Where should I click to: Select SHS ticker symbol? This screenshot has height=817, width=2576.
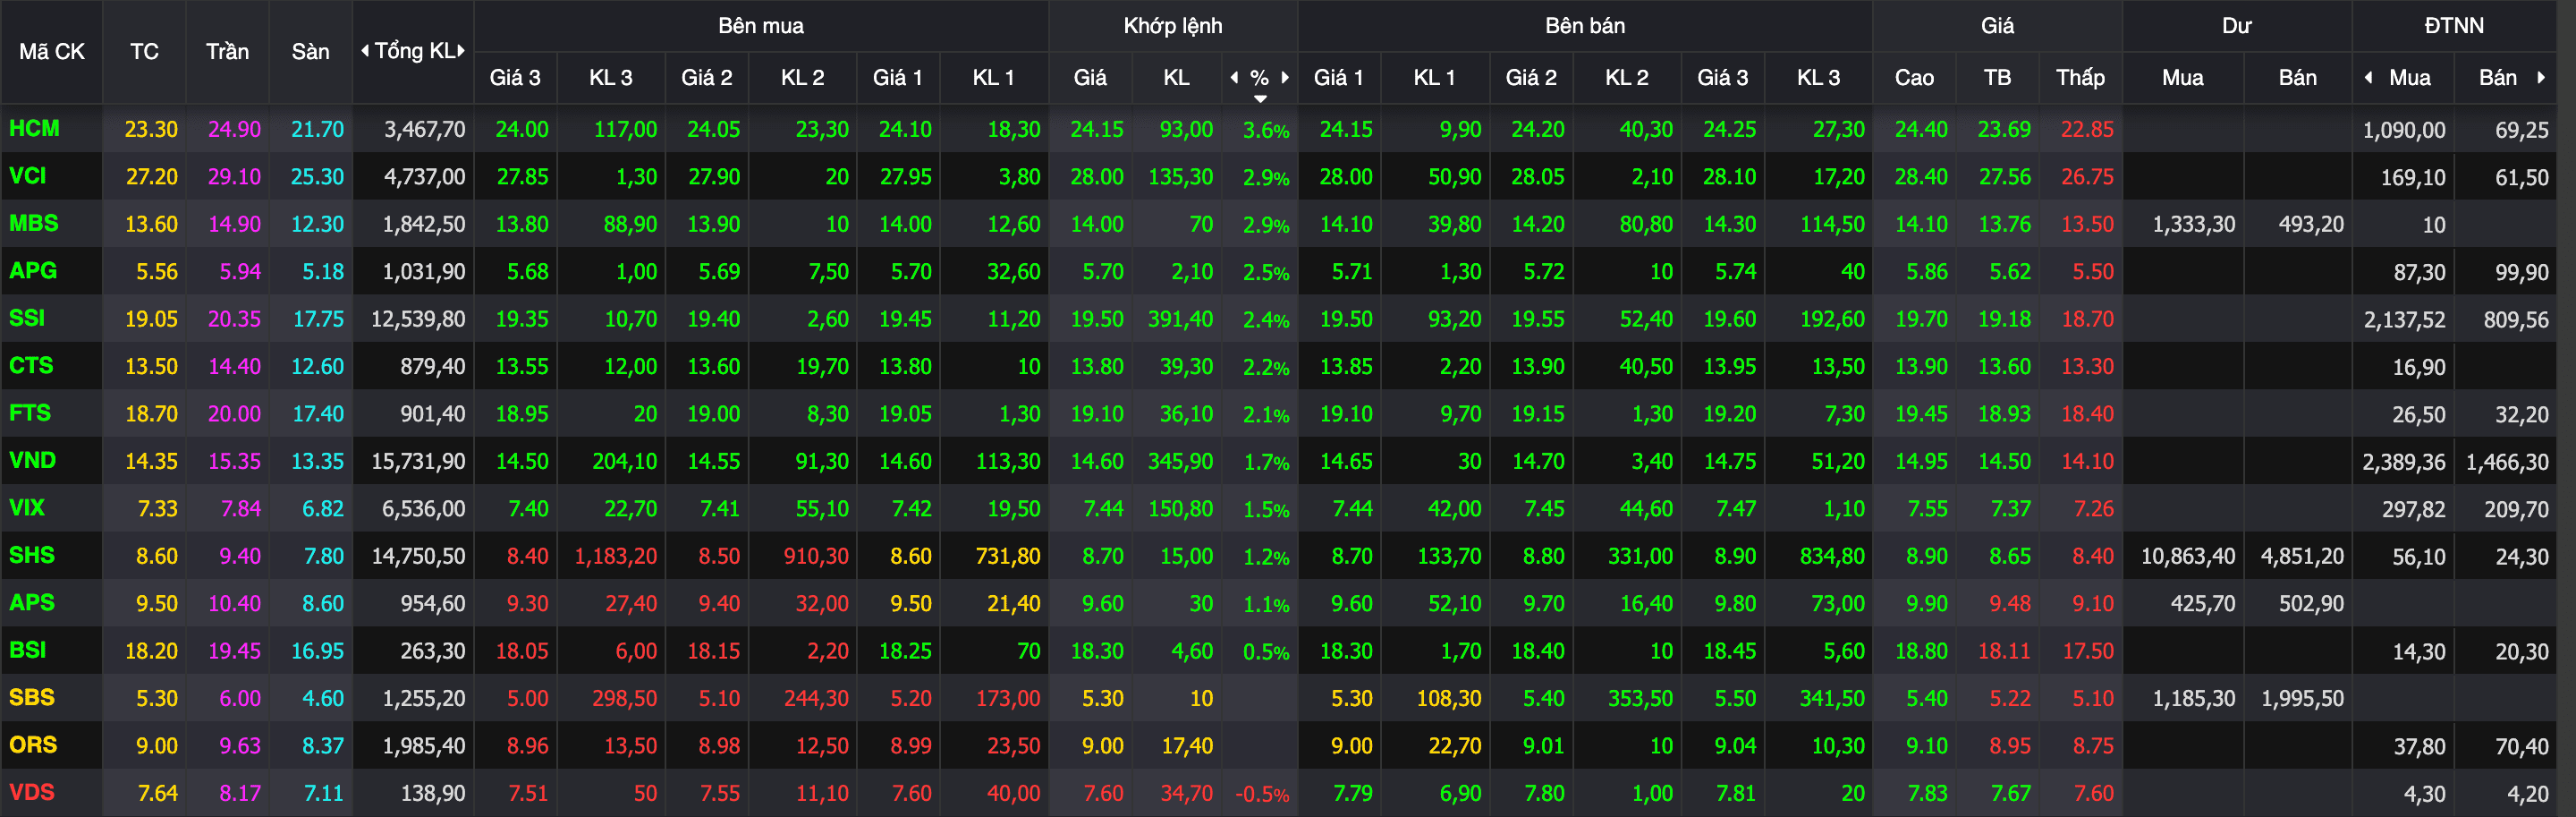(x=32, y=555)
